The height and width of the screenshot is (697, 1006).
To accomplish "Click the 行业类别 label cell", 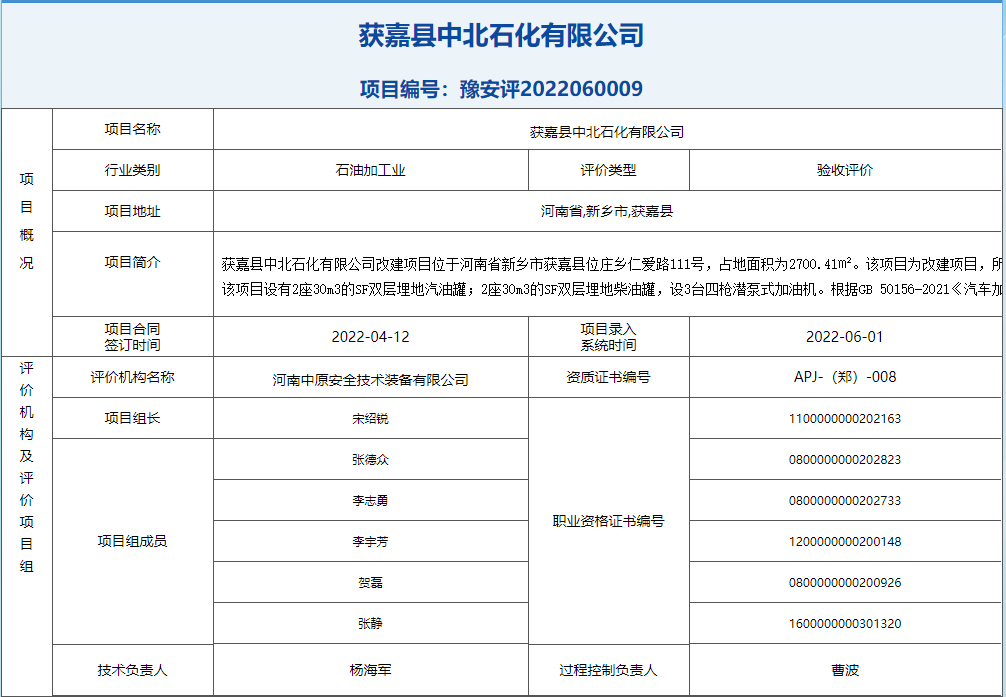I will (133, 170).
